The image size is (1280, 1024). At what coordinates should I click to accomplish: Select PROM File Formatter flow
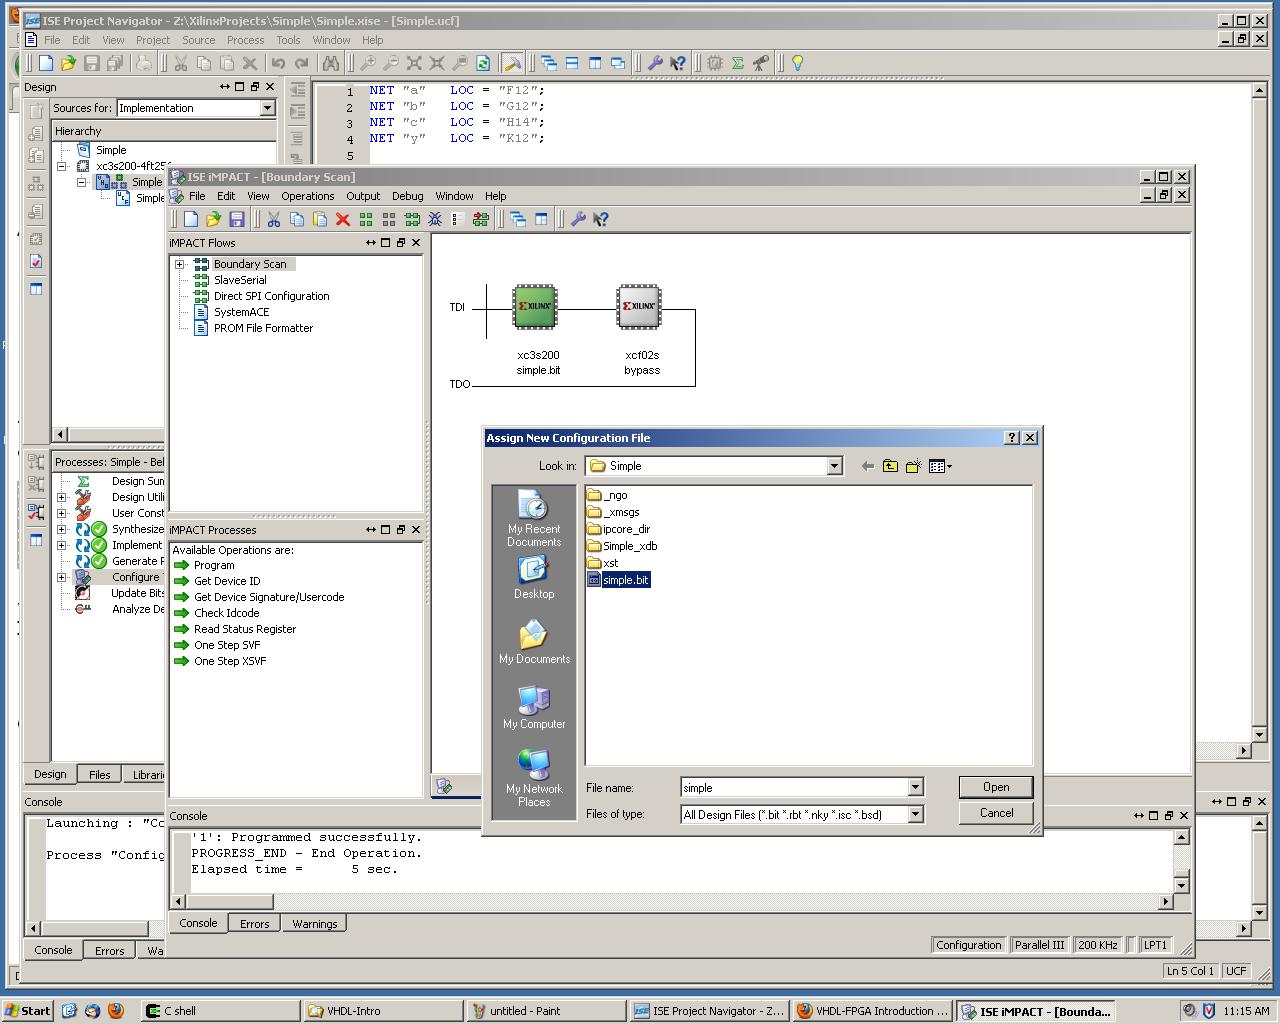[253, 328]
